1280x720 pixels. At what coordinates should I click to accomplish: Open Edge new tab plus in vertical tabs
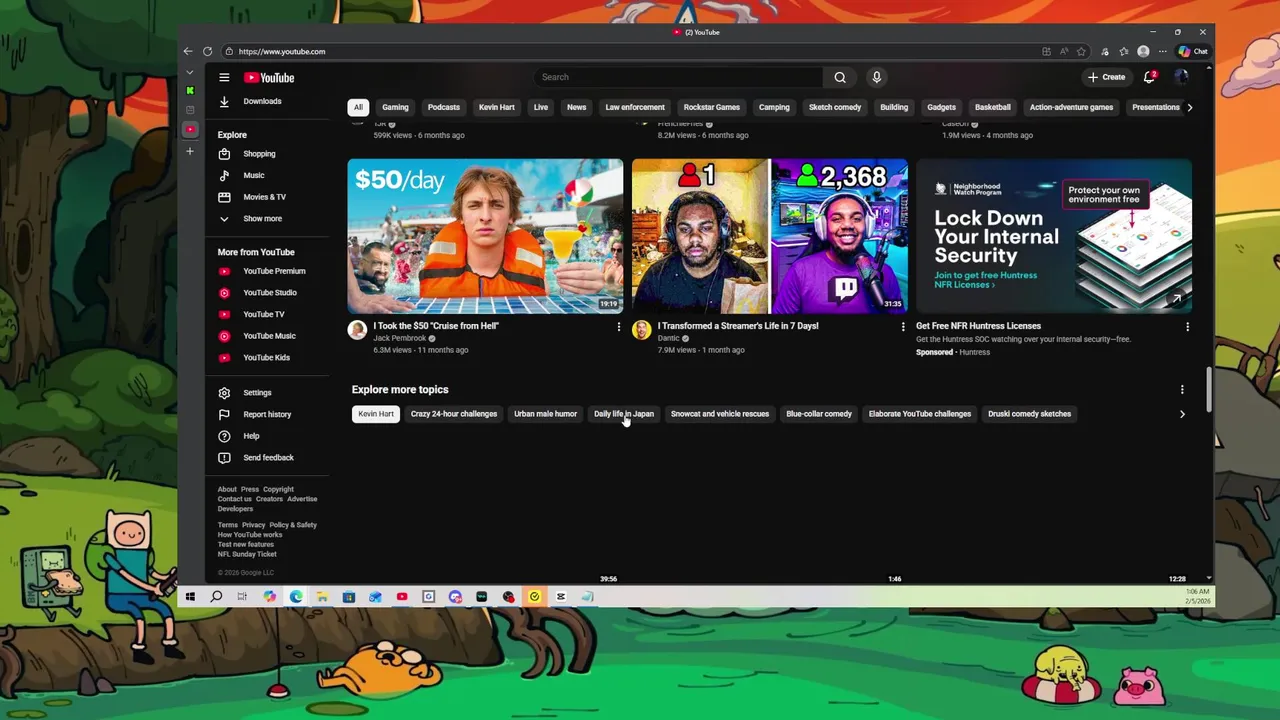tap(190, 151)
